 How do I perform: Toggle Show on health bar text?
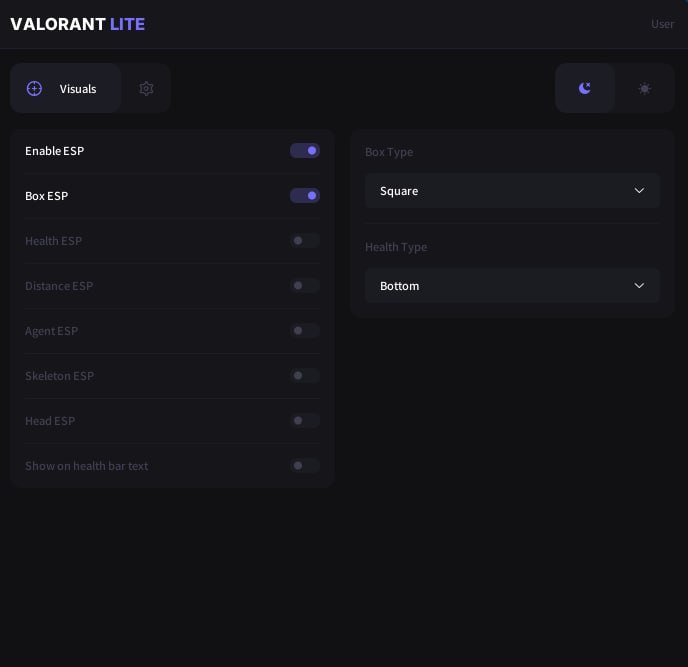point(305,466)
